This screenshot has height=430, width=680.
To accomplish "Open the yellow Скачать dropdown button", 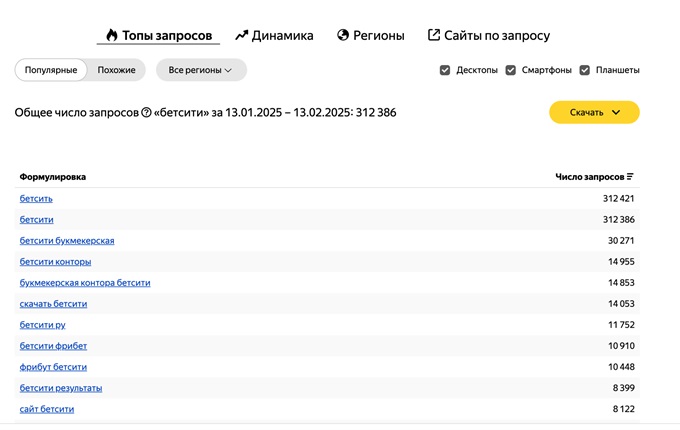I will [594, 112].
